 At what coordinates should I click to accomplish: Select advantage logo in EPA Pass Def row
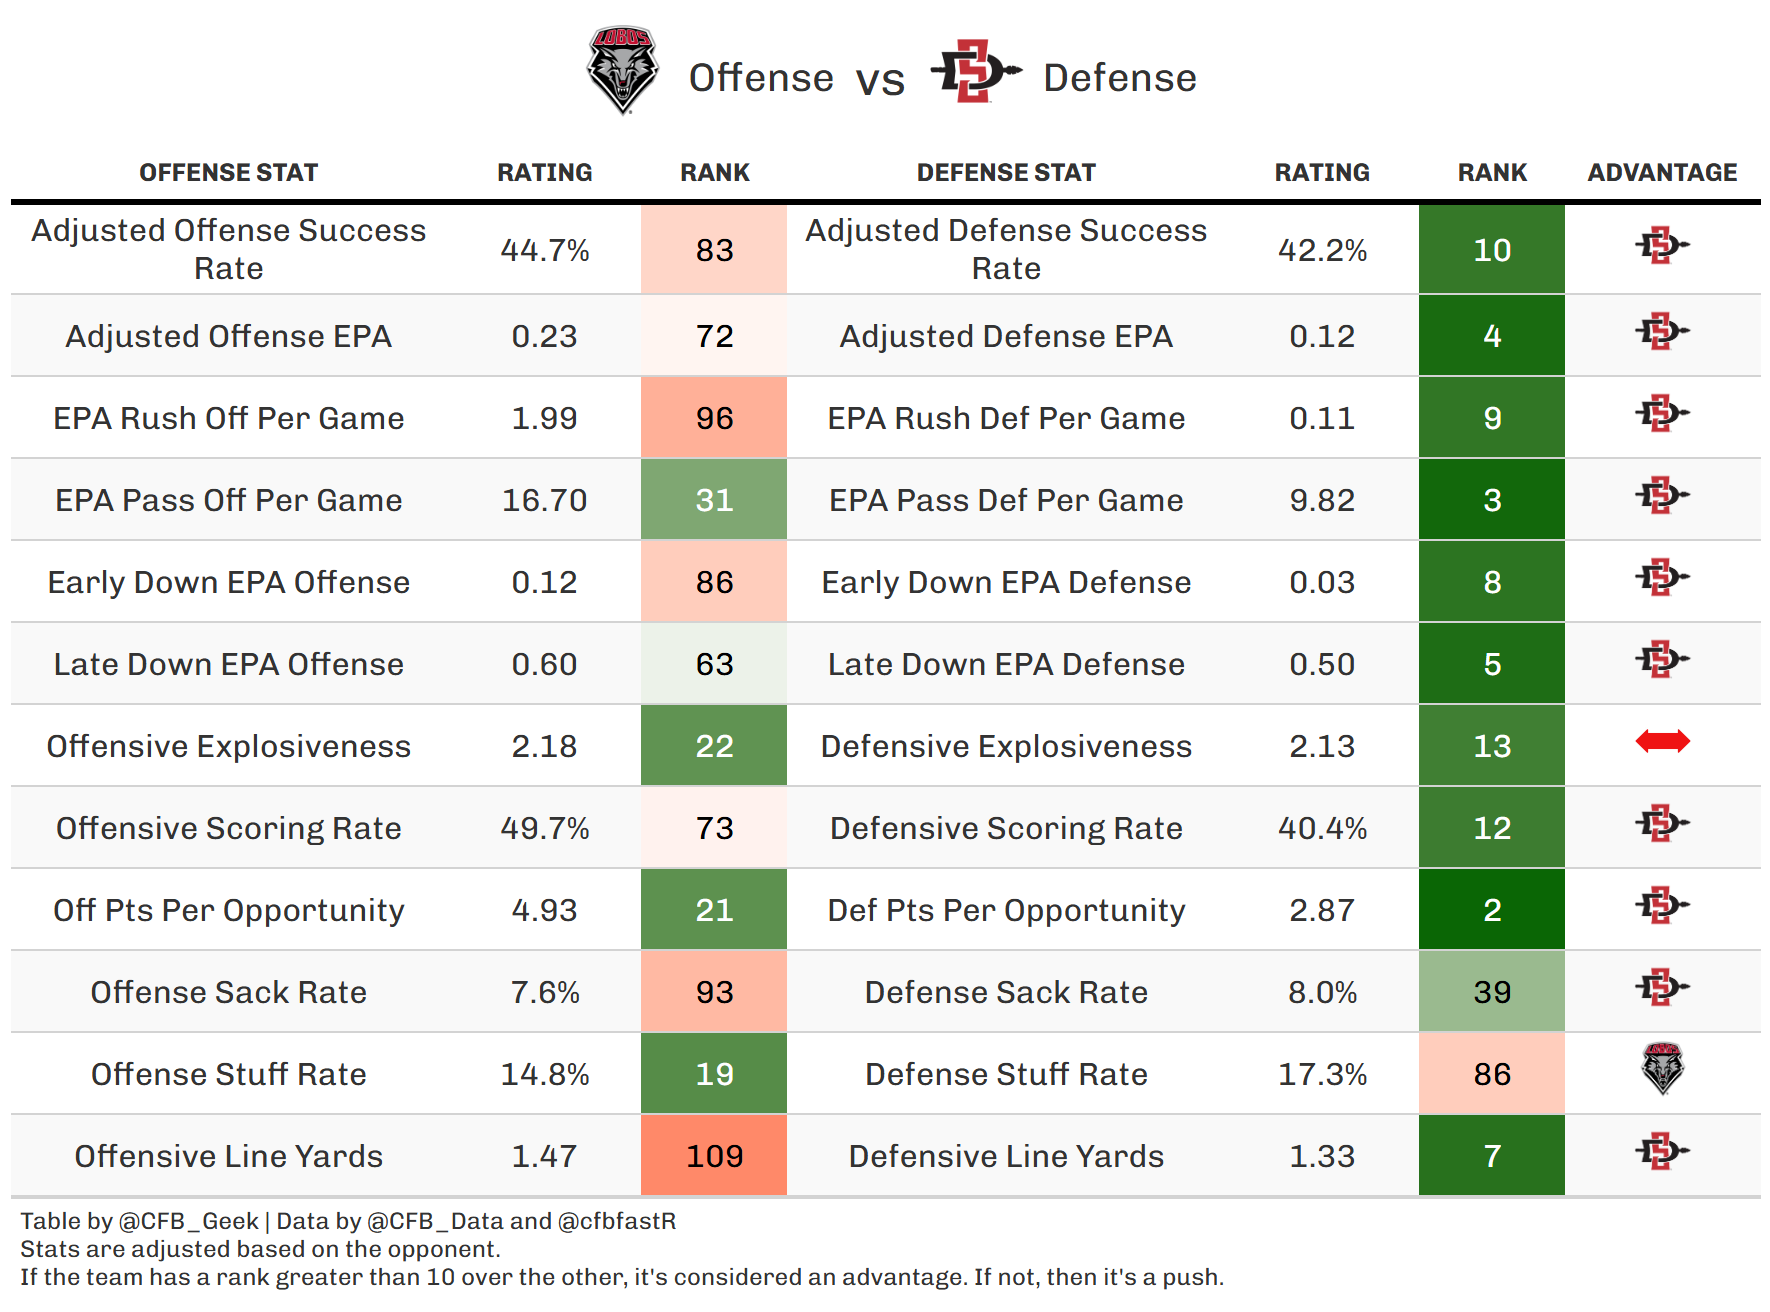coord(1662,495)
